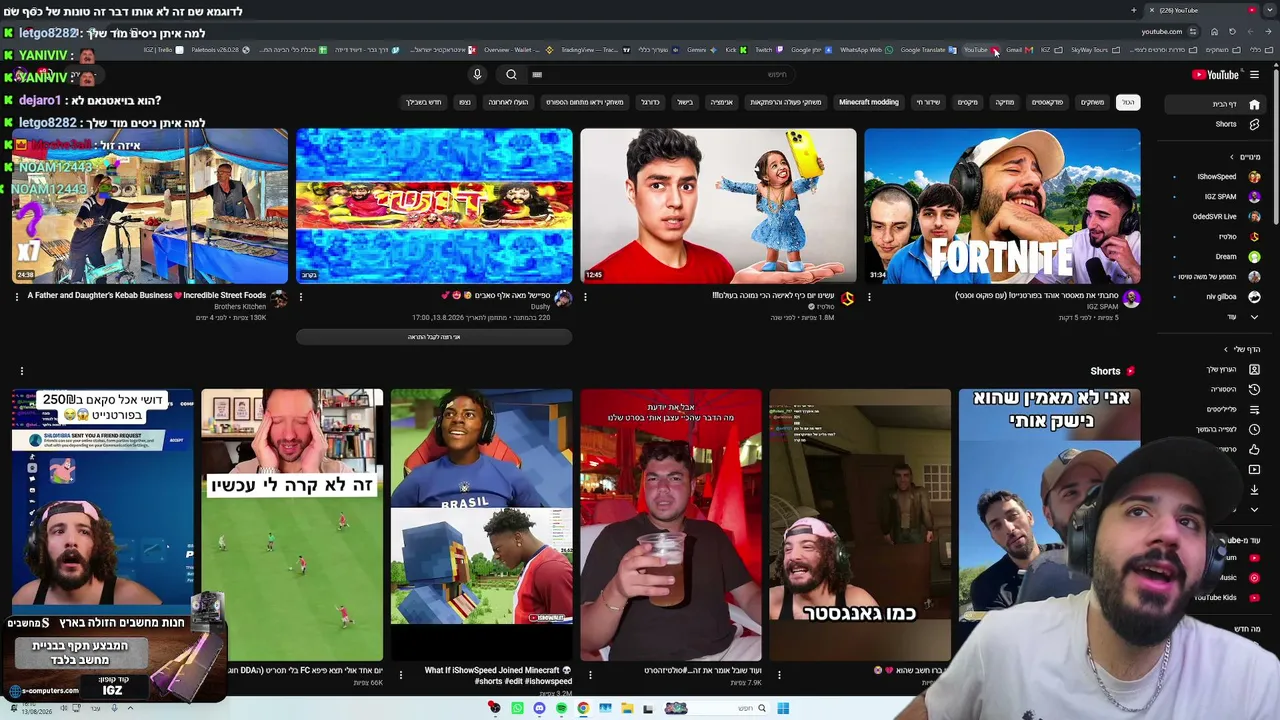Reload the page with the browser refresh icon
Screen dimensions: 1280x720
pyautogui.click(x=1232, y=31)
